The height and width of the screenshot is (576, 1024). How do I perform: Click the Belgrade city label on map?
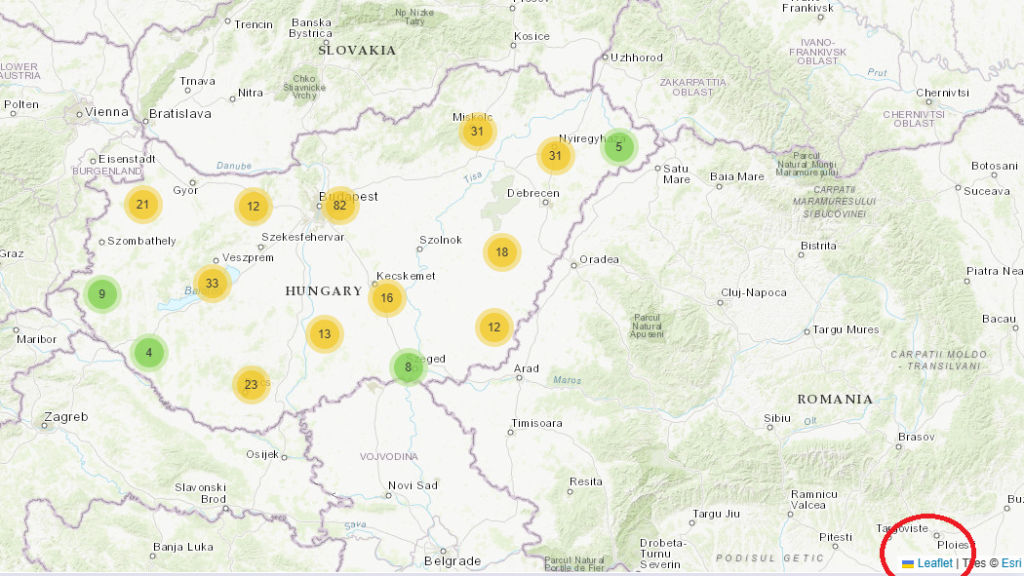coord(453,561)
